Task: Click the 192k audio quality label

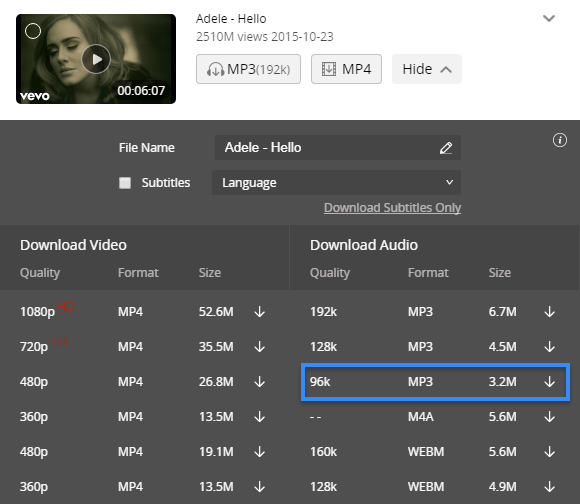Action: click(323, 312)
